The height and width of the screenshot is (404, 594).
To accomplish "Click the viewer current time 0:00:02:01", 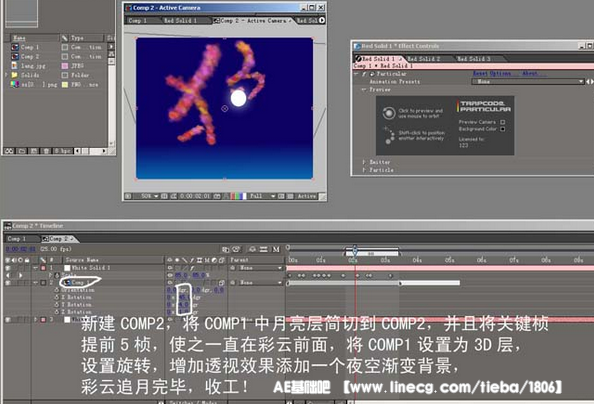I will click(195, 196).
